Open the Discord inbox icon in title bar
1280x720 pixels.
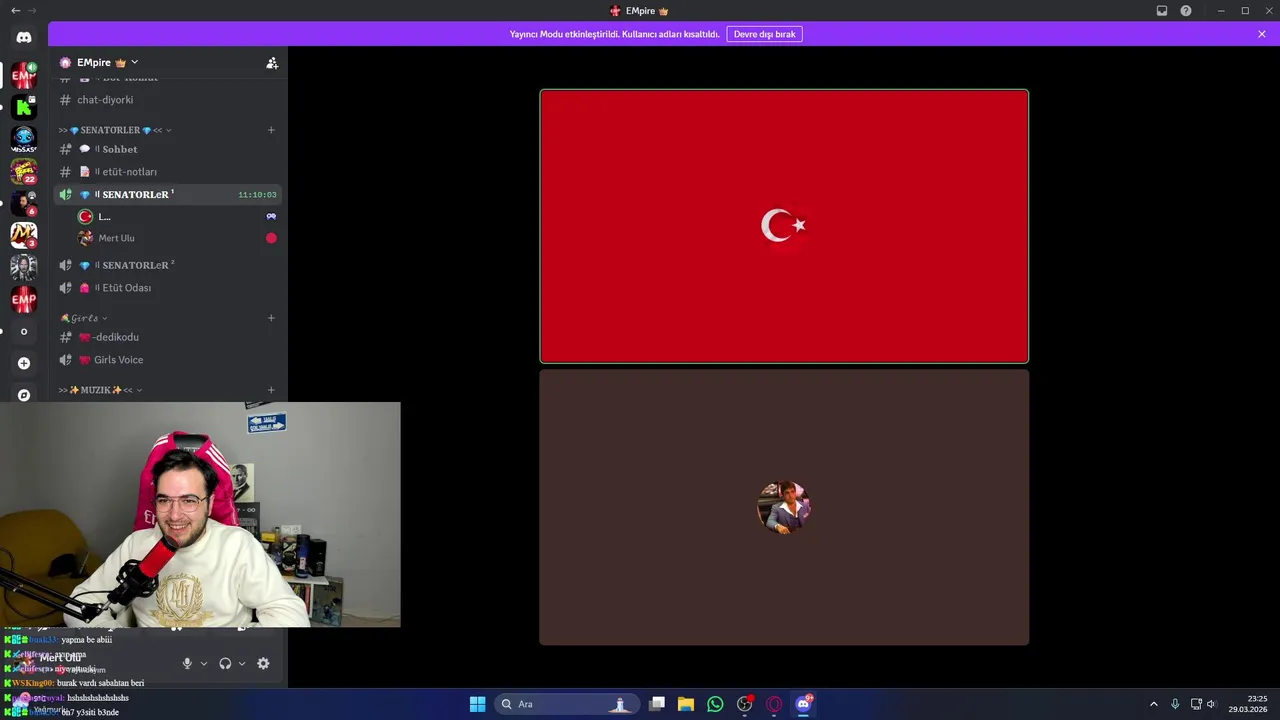click(x=1162, y=11)
